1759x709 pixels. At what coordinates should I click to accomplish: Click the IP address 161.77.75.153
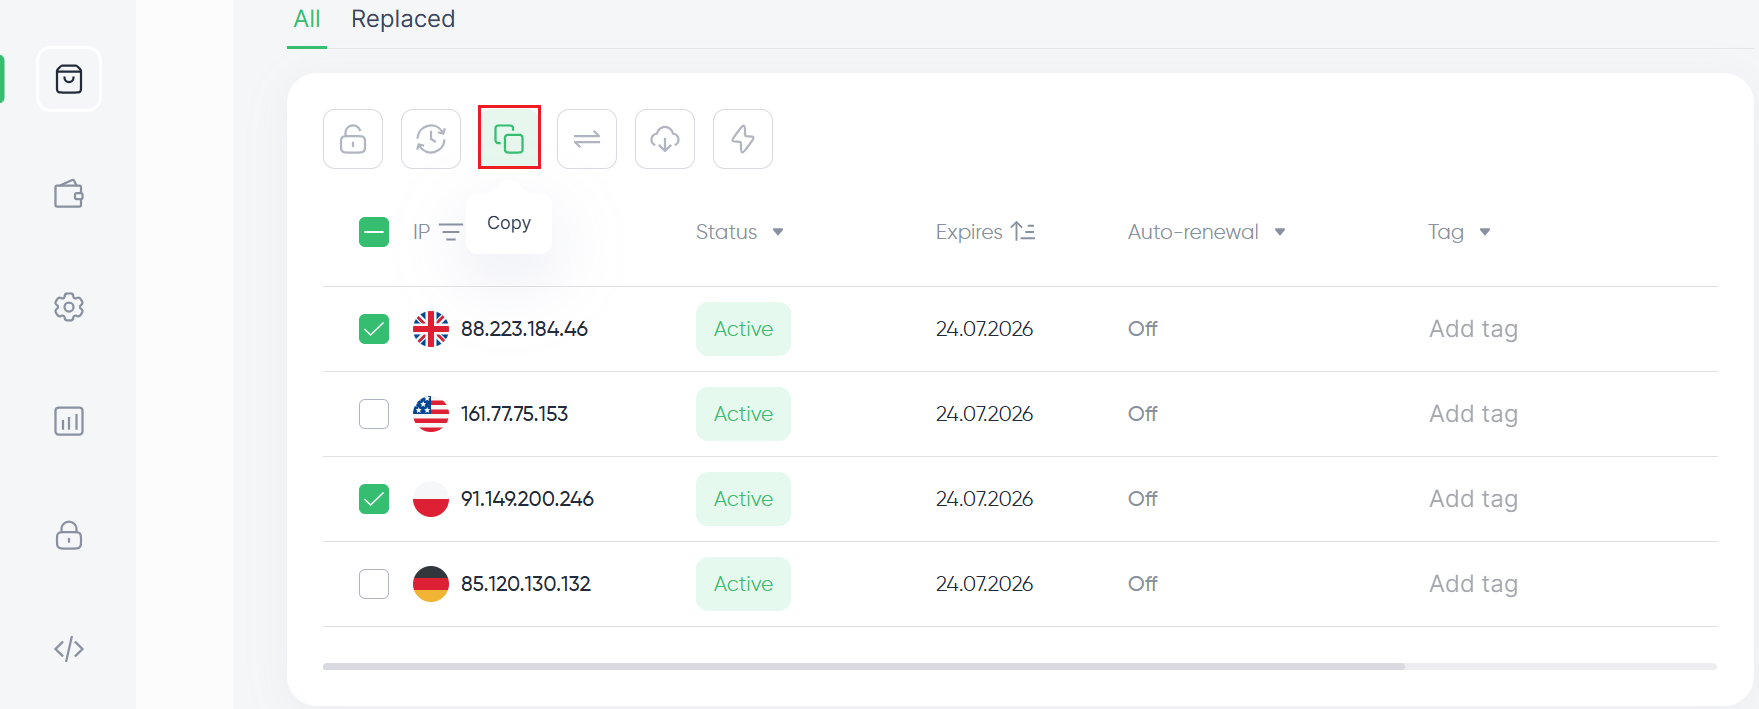(x=514, y=414)
